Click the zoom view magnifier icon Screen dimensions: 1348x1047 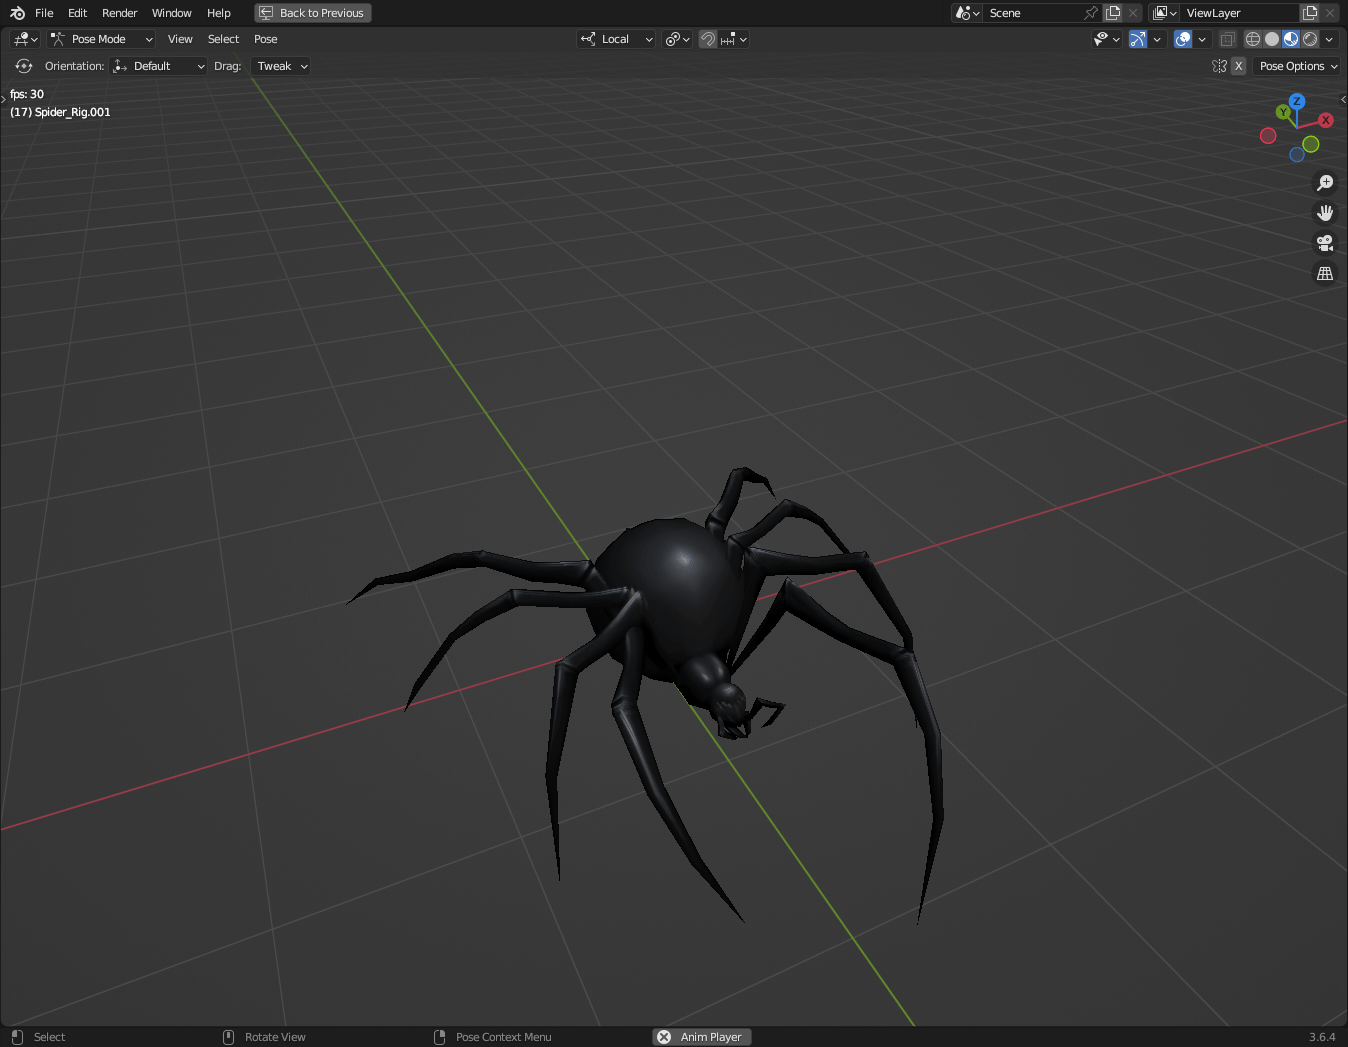click(x=1325, y=183)
